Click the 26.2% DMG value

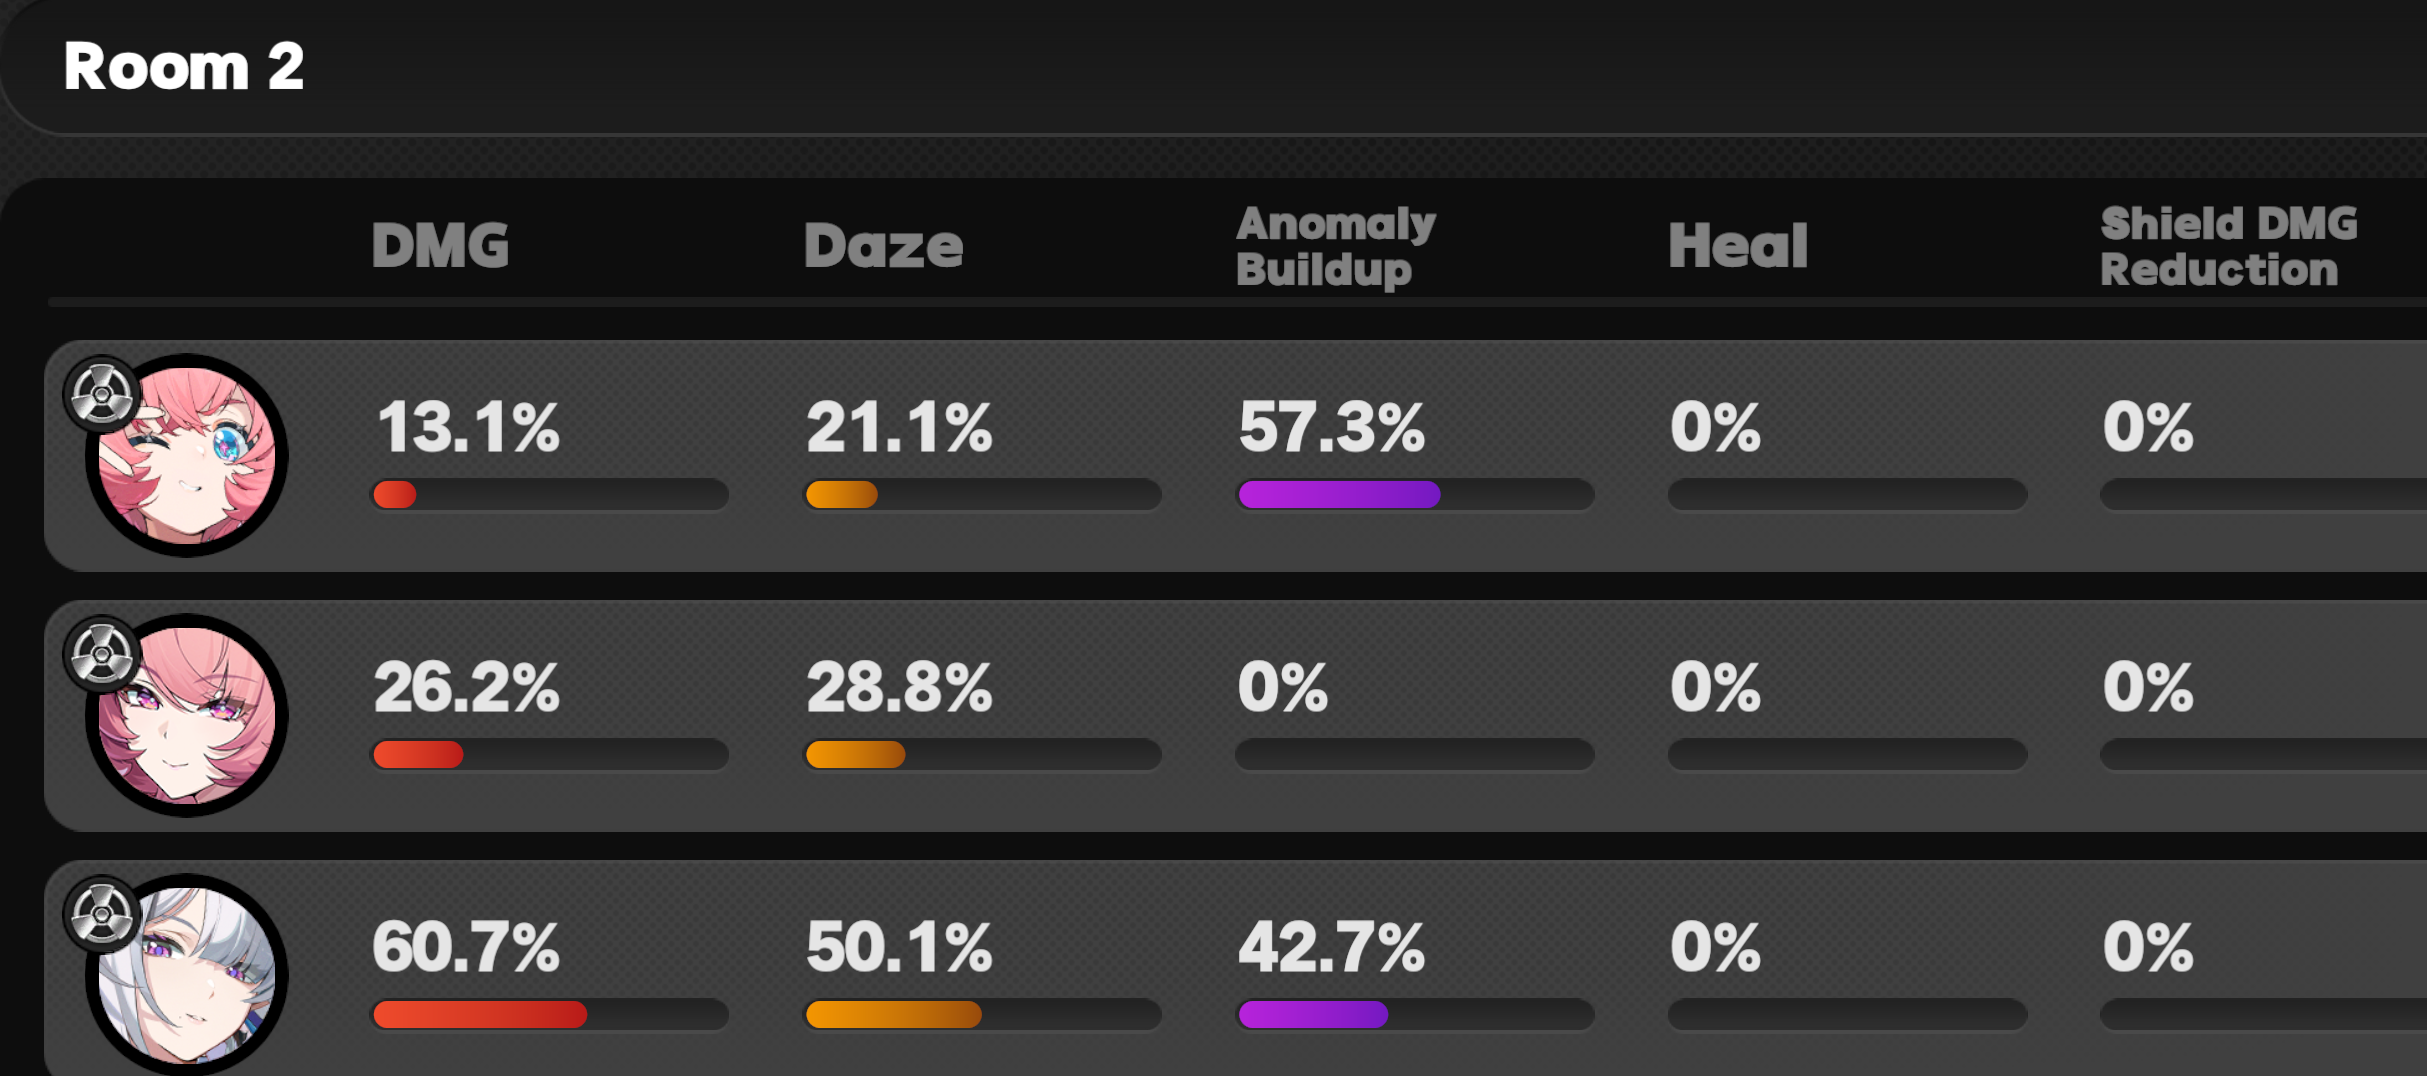pos(466,688)
